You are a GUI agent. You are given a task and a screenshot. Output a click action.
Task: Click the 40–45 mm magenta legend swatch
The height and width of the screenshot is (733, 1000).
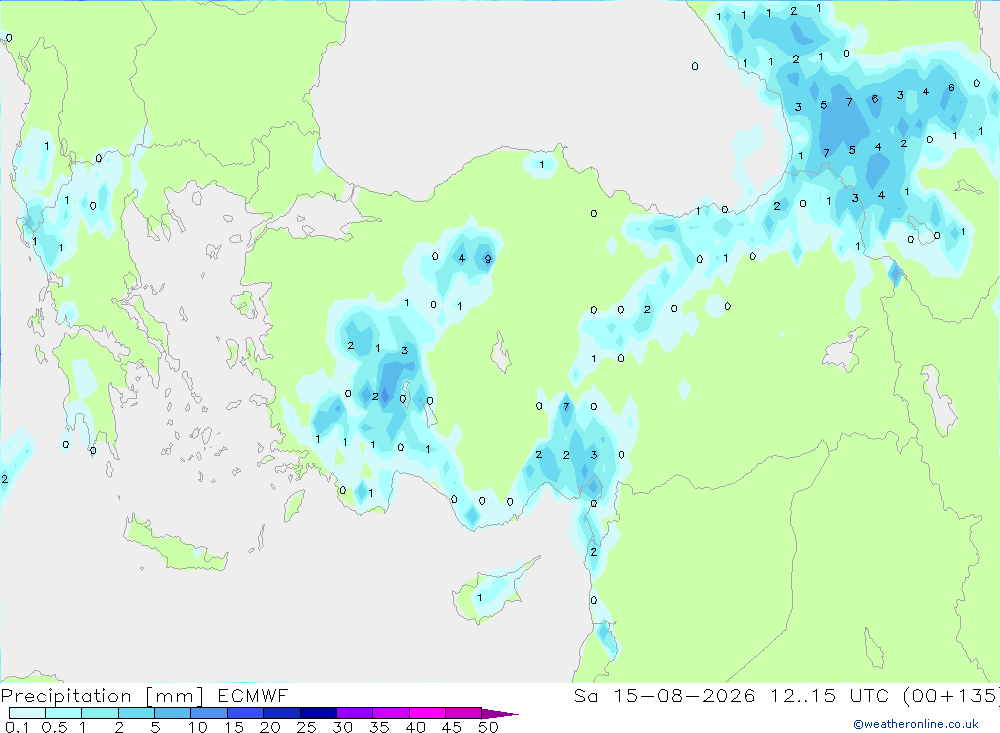click(427, 713)
